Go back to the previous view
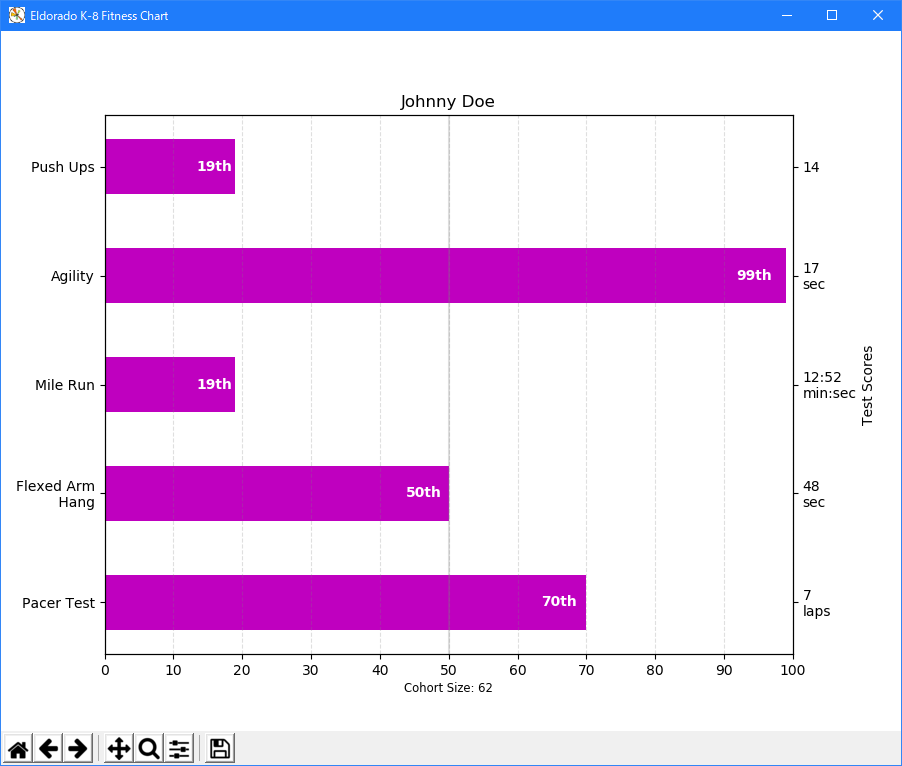 click(47, 748)
